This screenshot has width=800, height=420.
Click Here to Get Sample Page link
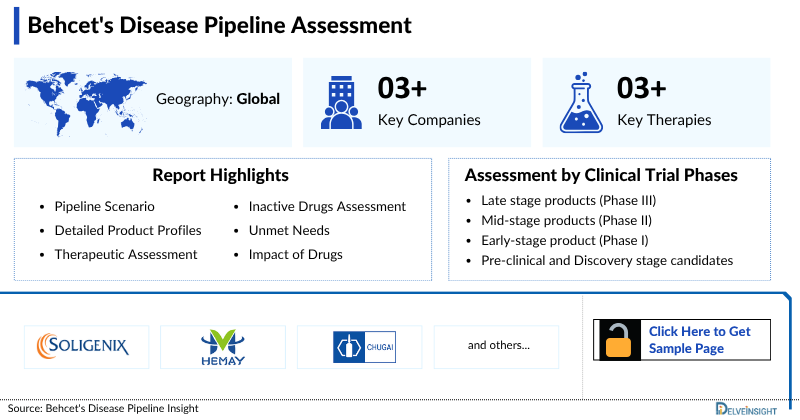point(699,340)
